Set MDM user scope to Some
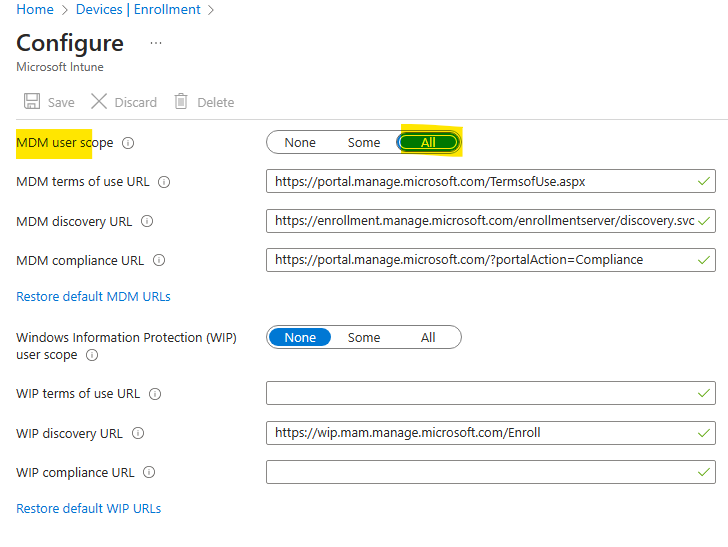Image resolution: width=728 pixels, height=547 pixels. click(364, 143)
